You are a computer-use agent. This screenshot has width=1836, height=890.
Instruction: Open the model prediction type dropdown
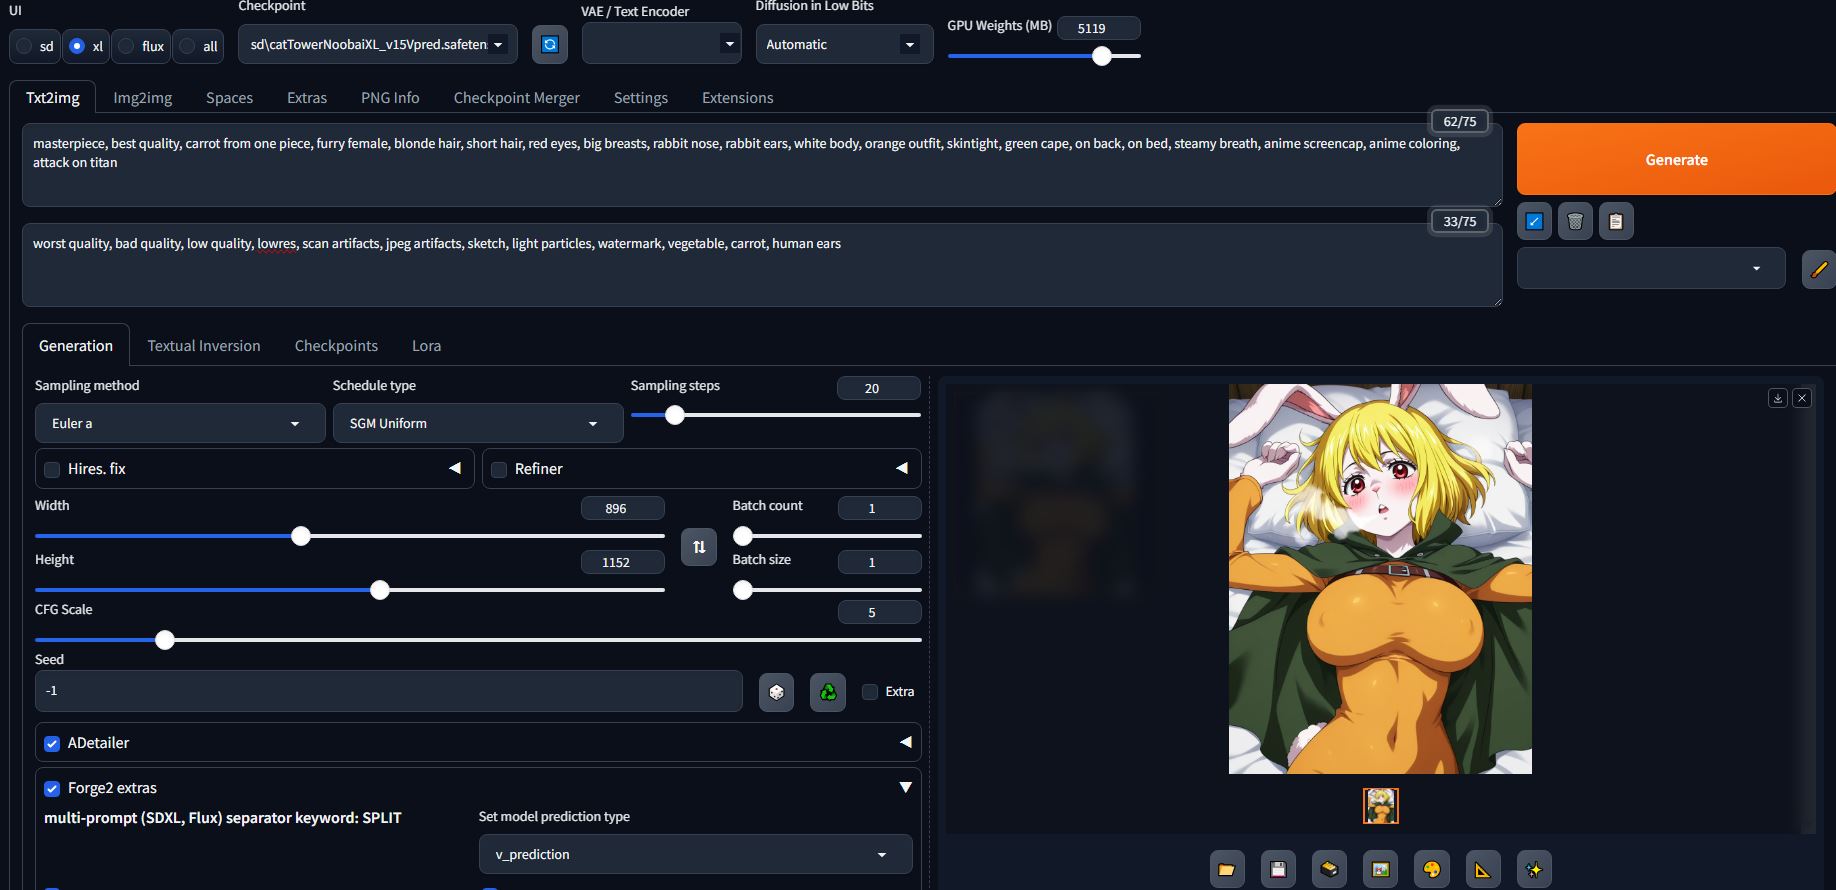(695, 854)
